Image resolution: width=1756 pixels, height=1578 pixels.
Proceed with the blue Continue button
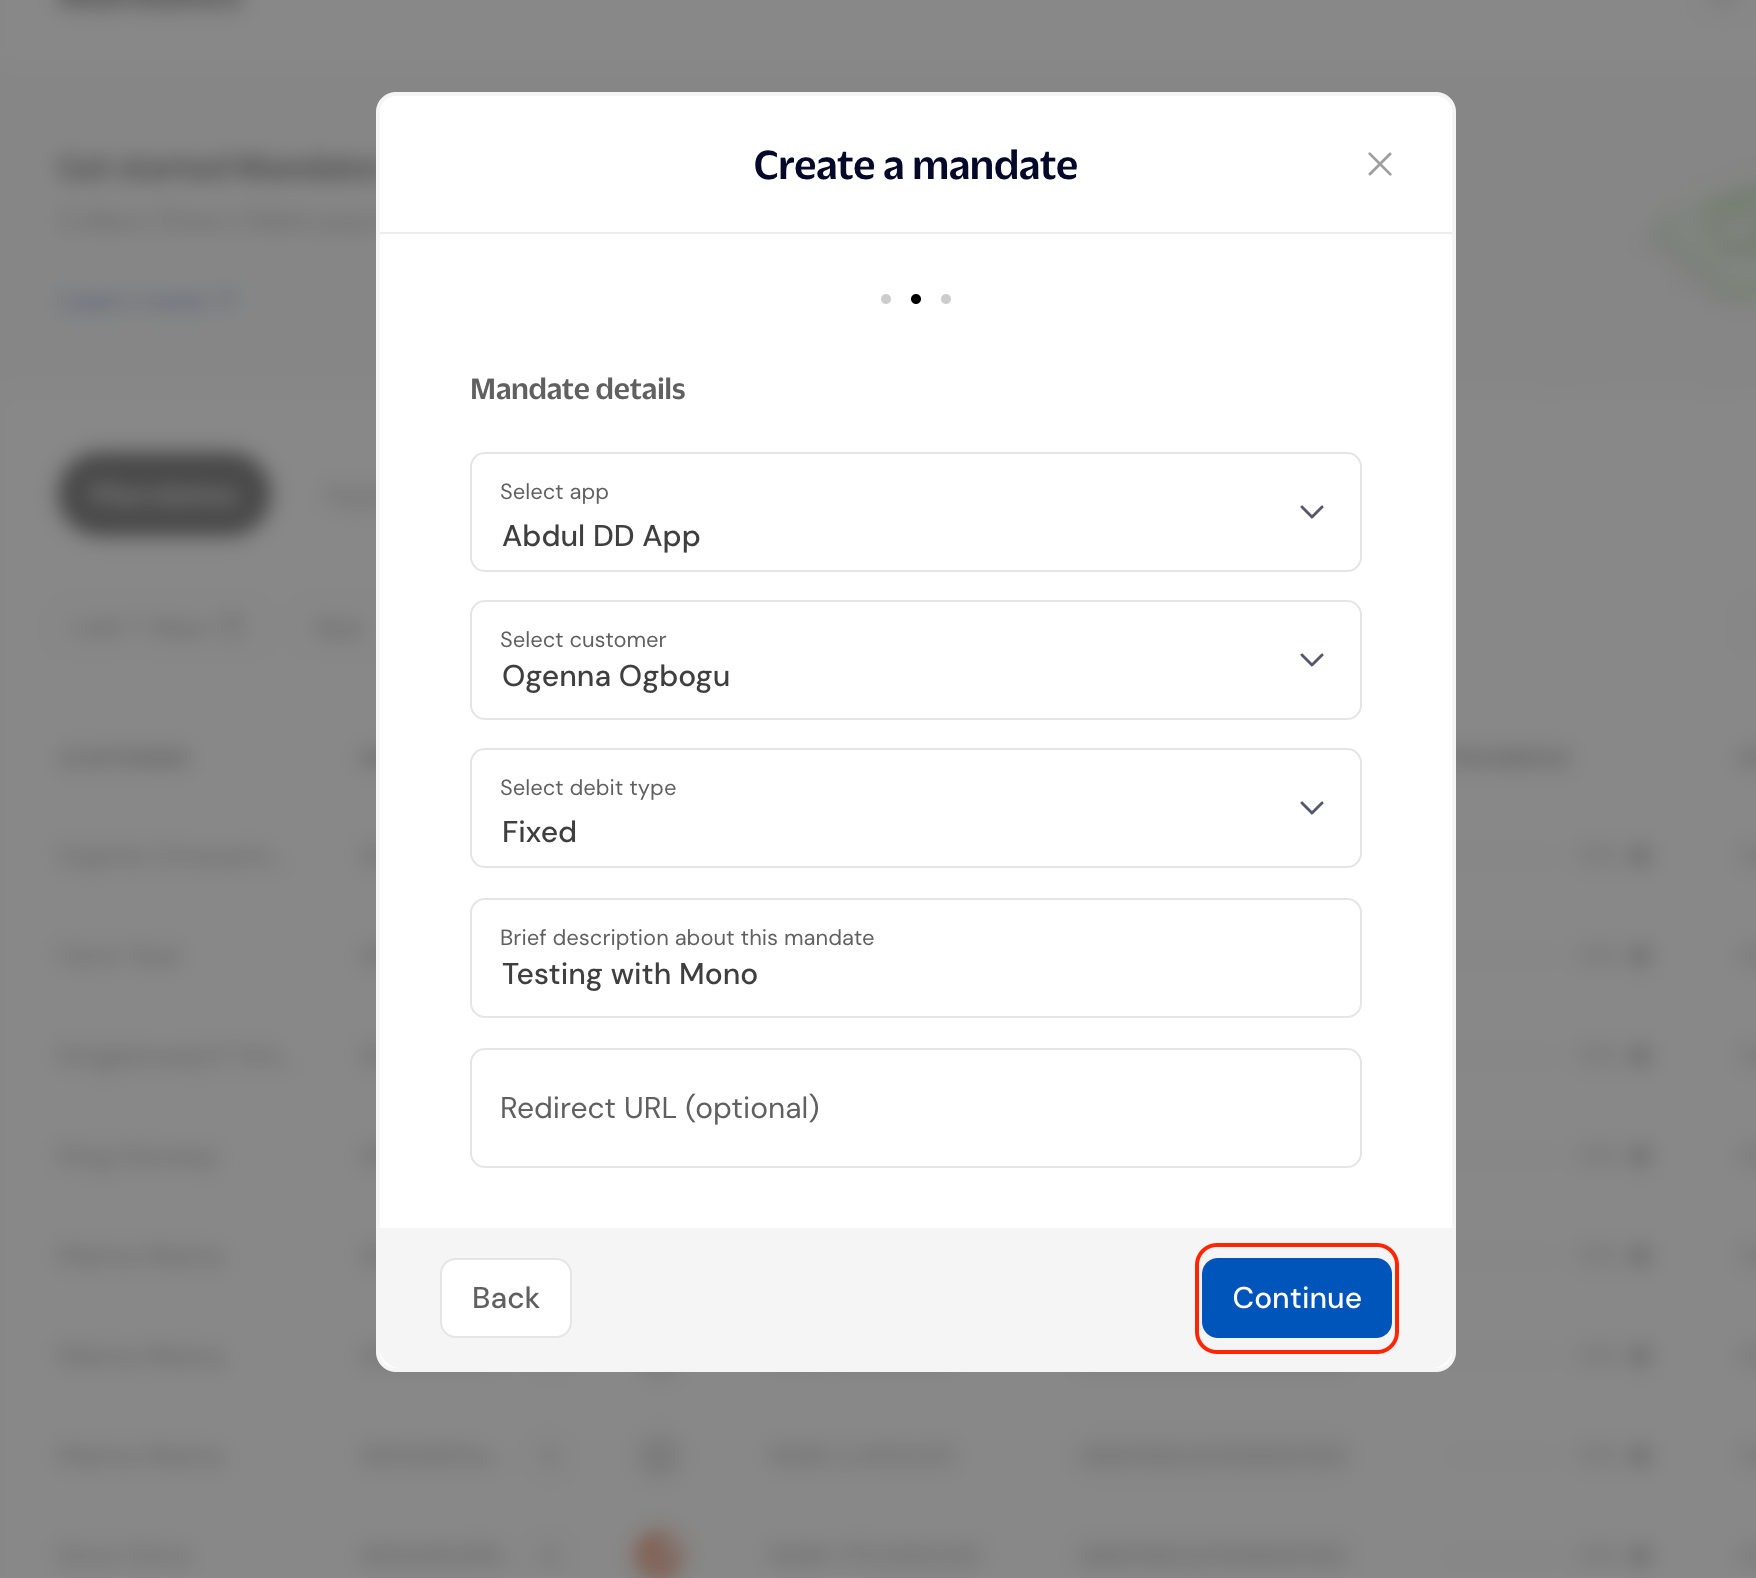(x=1296, y=1298)
